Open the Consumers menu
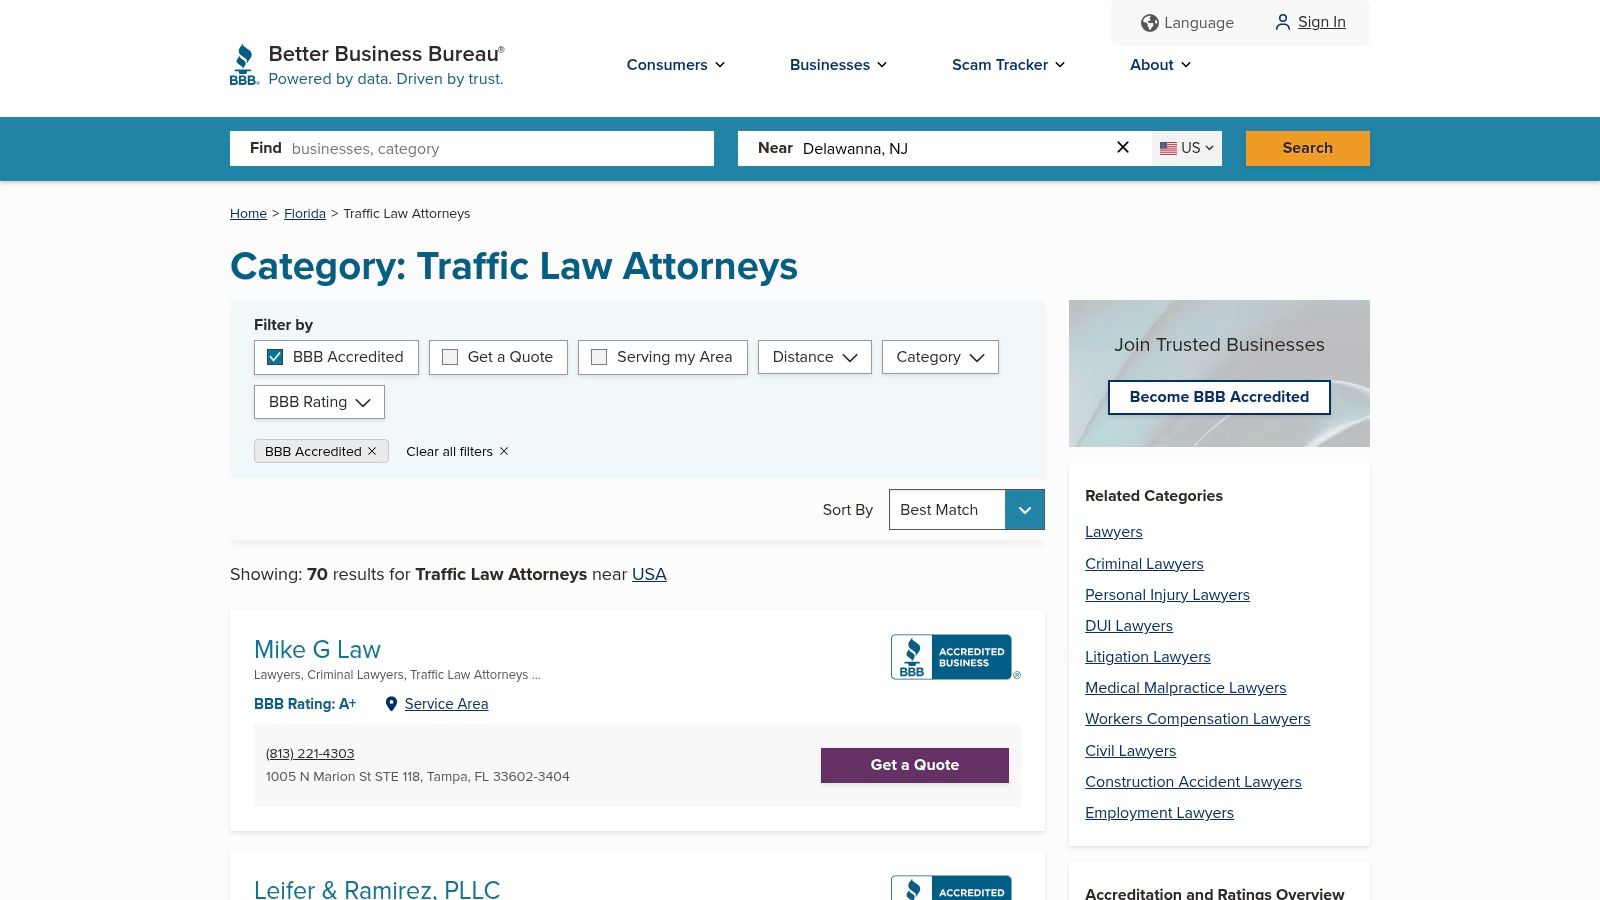The height and width of the screenshot is (900, 1600). 675,65
